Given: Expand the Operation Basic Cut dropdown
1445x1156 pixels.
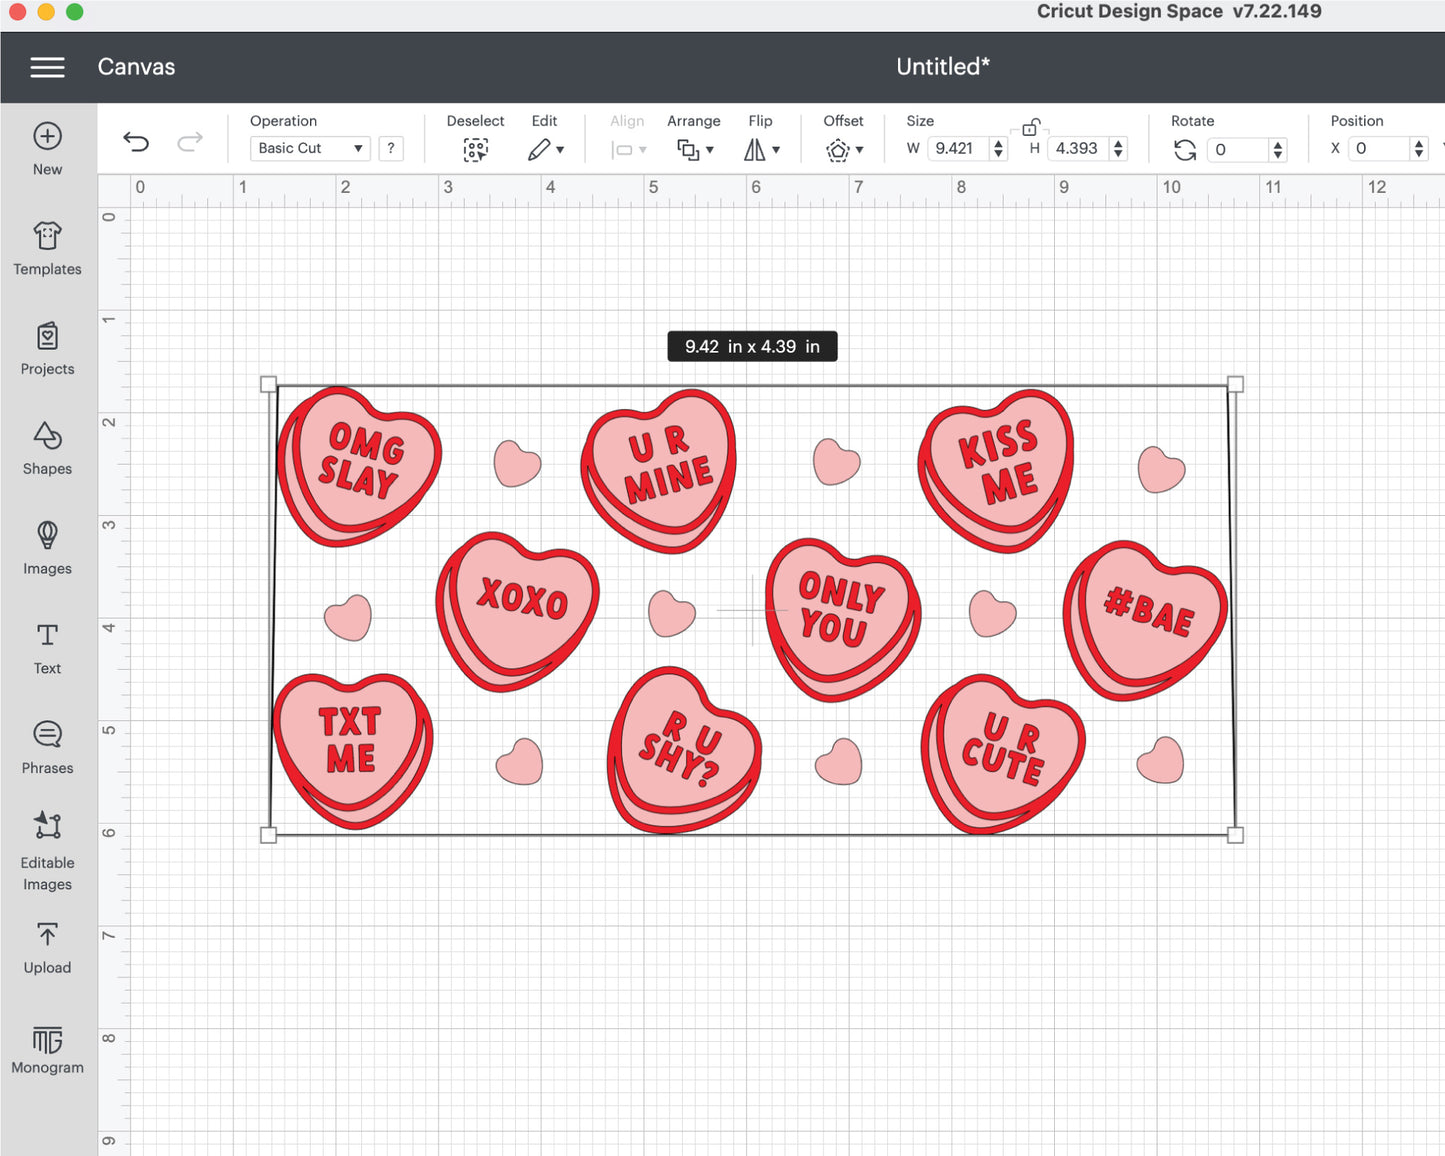Looking at the screenshot, I should (x=309, y=148).
